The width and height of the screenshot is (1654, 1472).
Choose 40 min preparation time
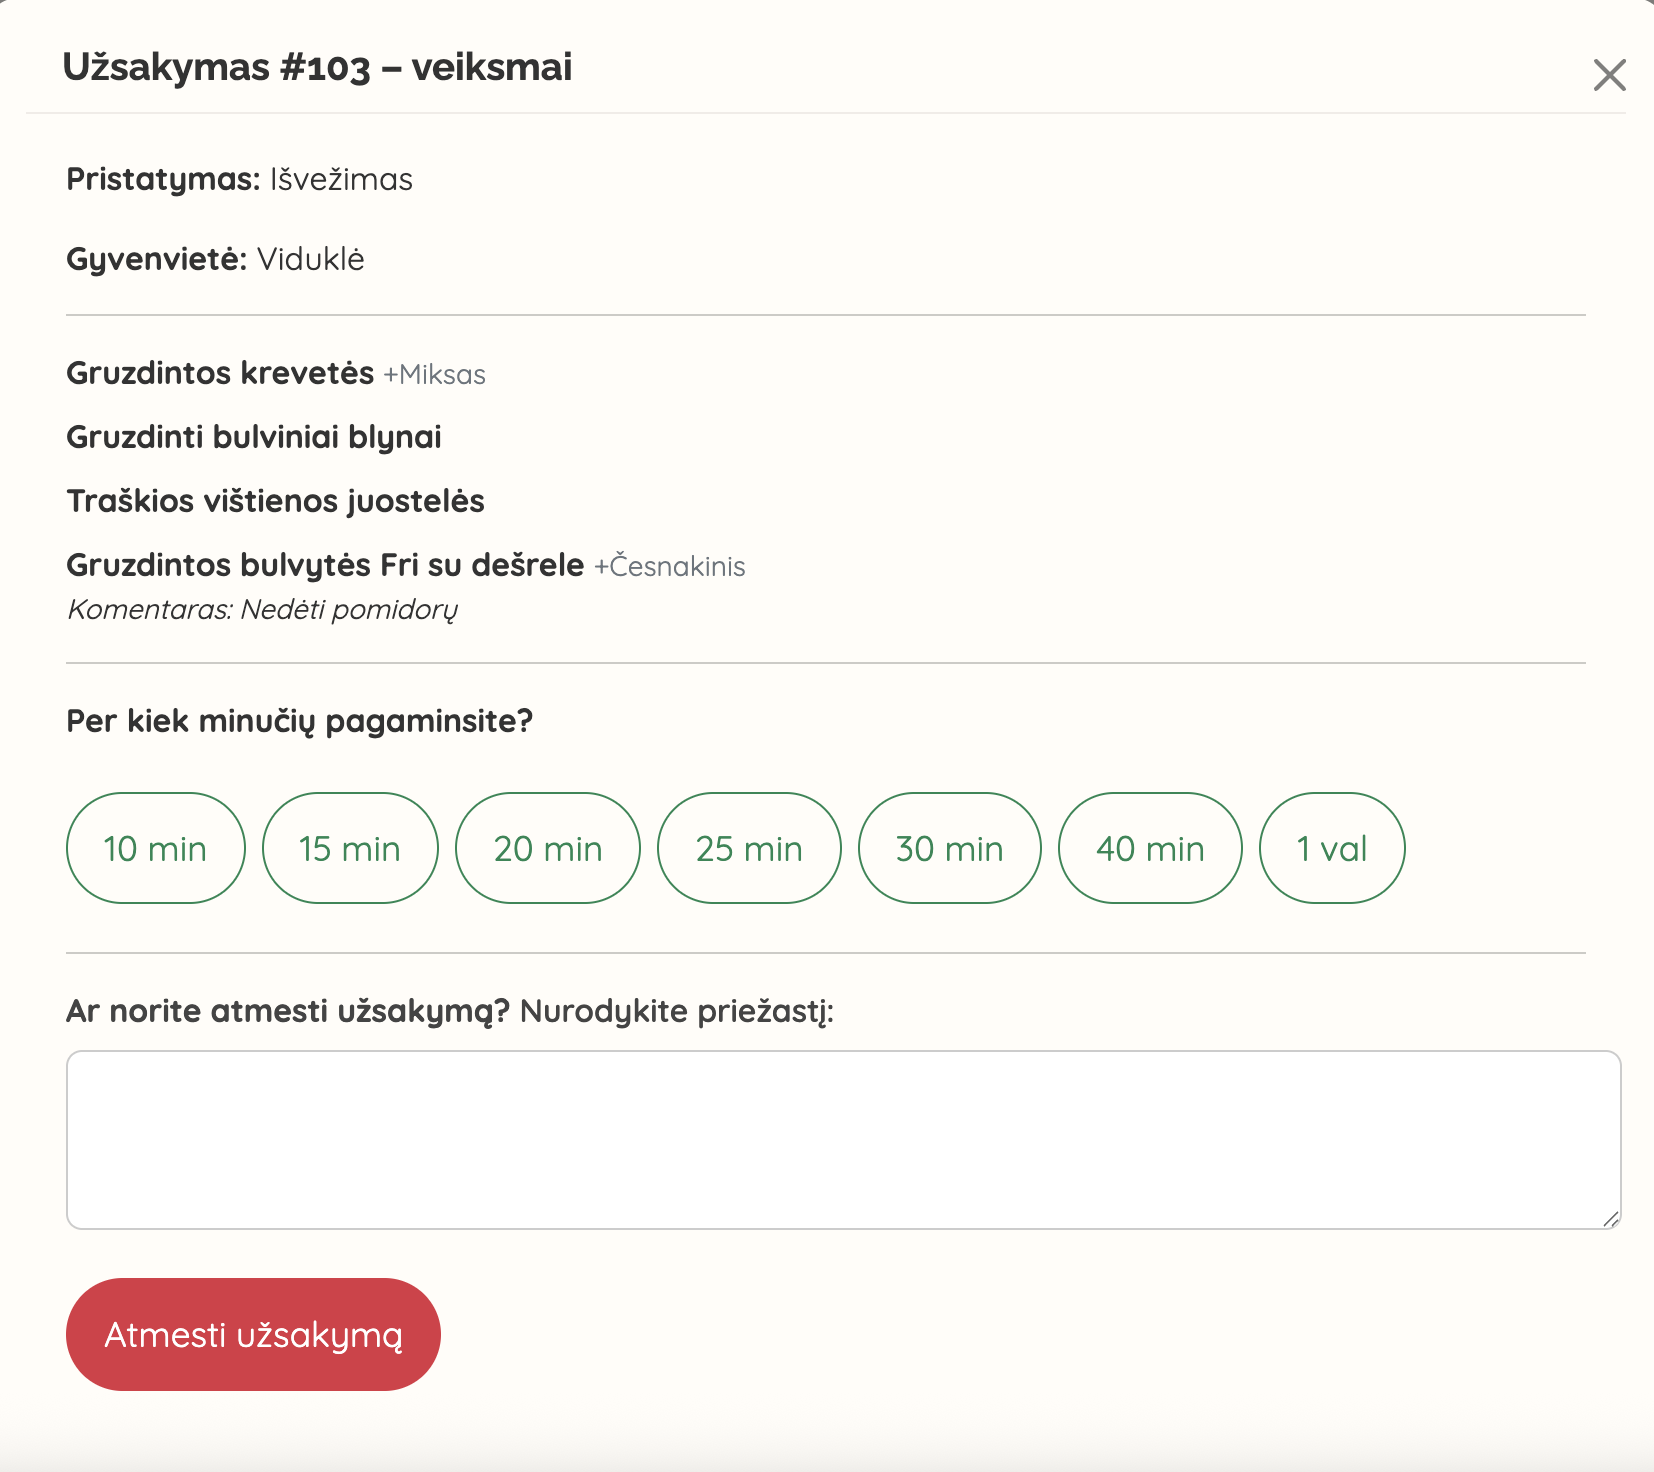coord(1150,848)
